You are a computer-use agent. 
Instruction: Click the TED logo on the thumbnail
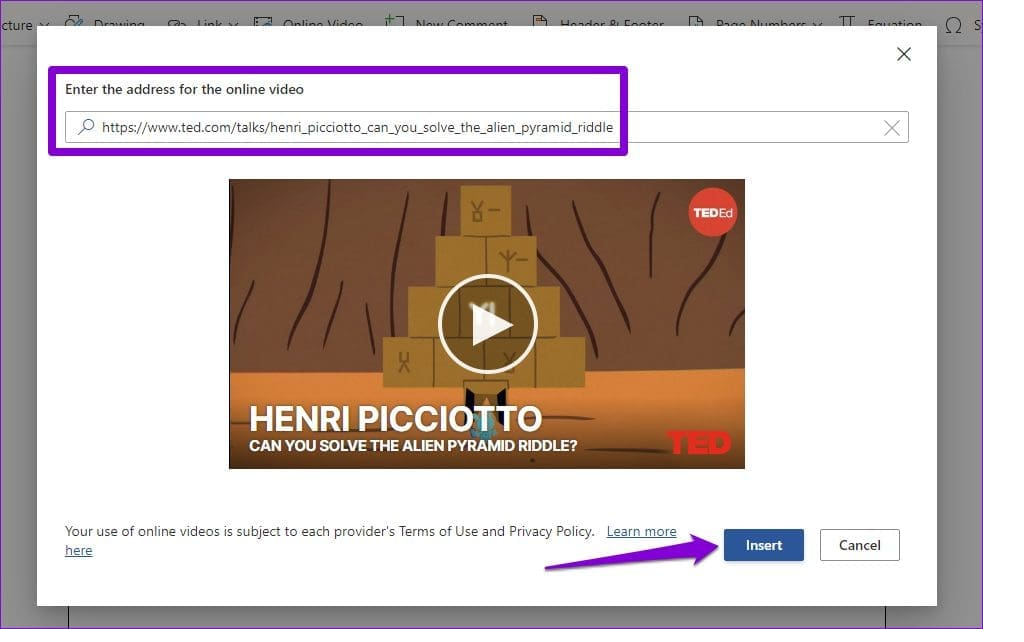(x=699, y=443)
